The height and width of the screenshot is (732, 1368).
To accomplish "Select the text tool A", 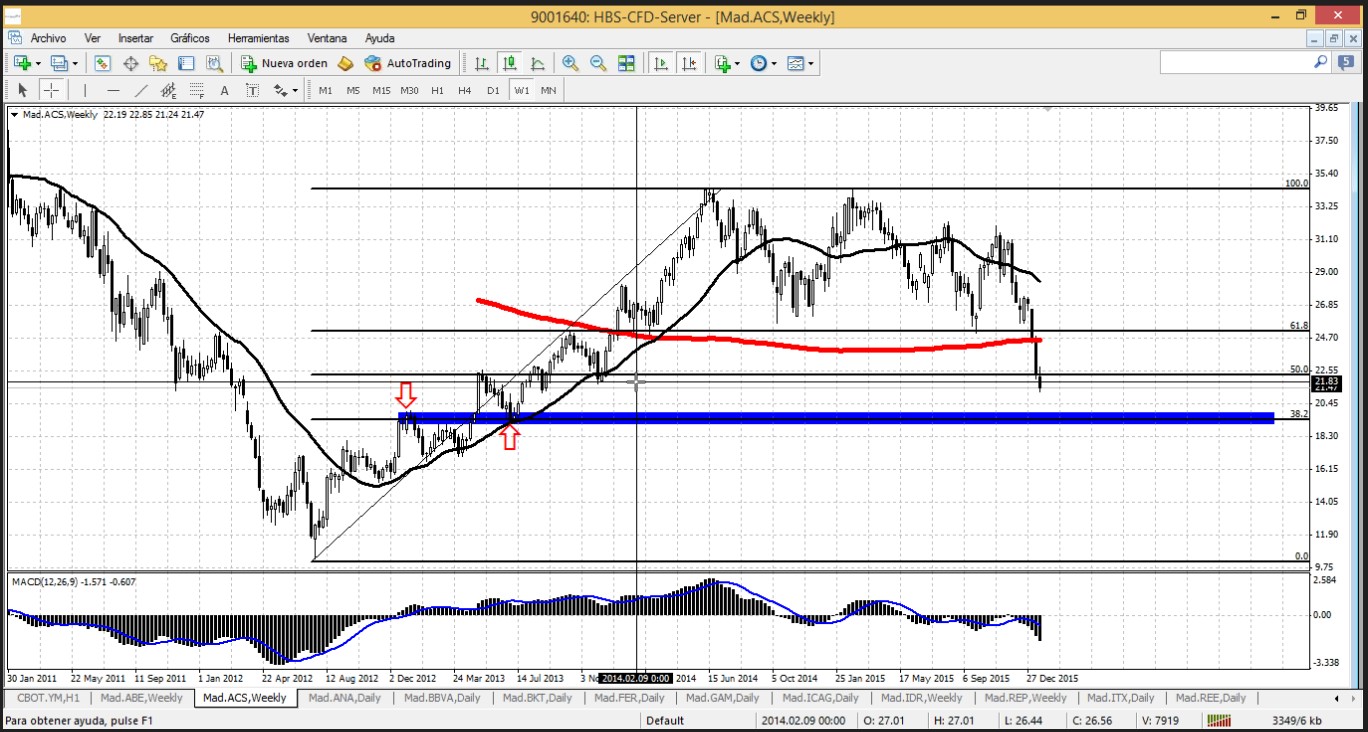I will click(224, 90).
